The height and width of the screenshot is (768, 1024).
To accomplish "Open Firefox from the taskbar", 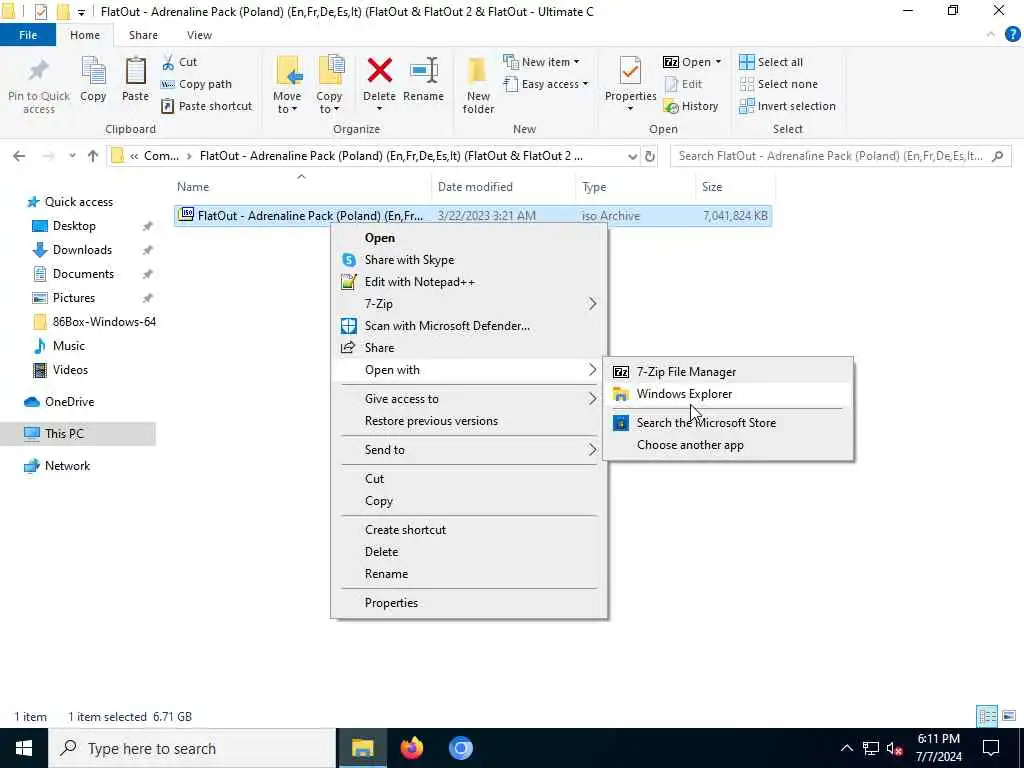I will [411, 748].
